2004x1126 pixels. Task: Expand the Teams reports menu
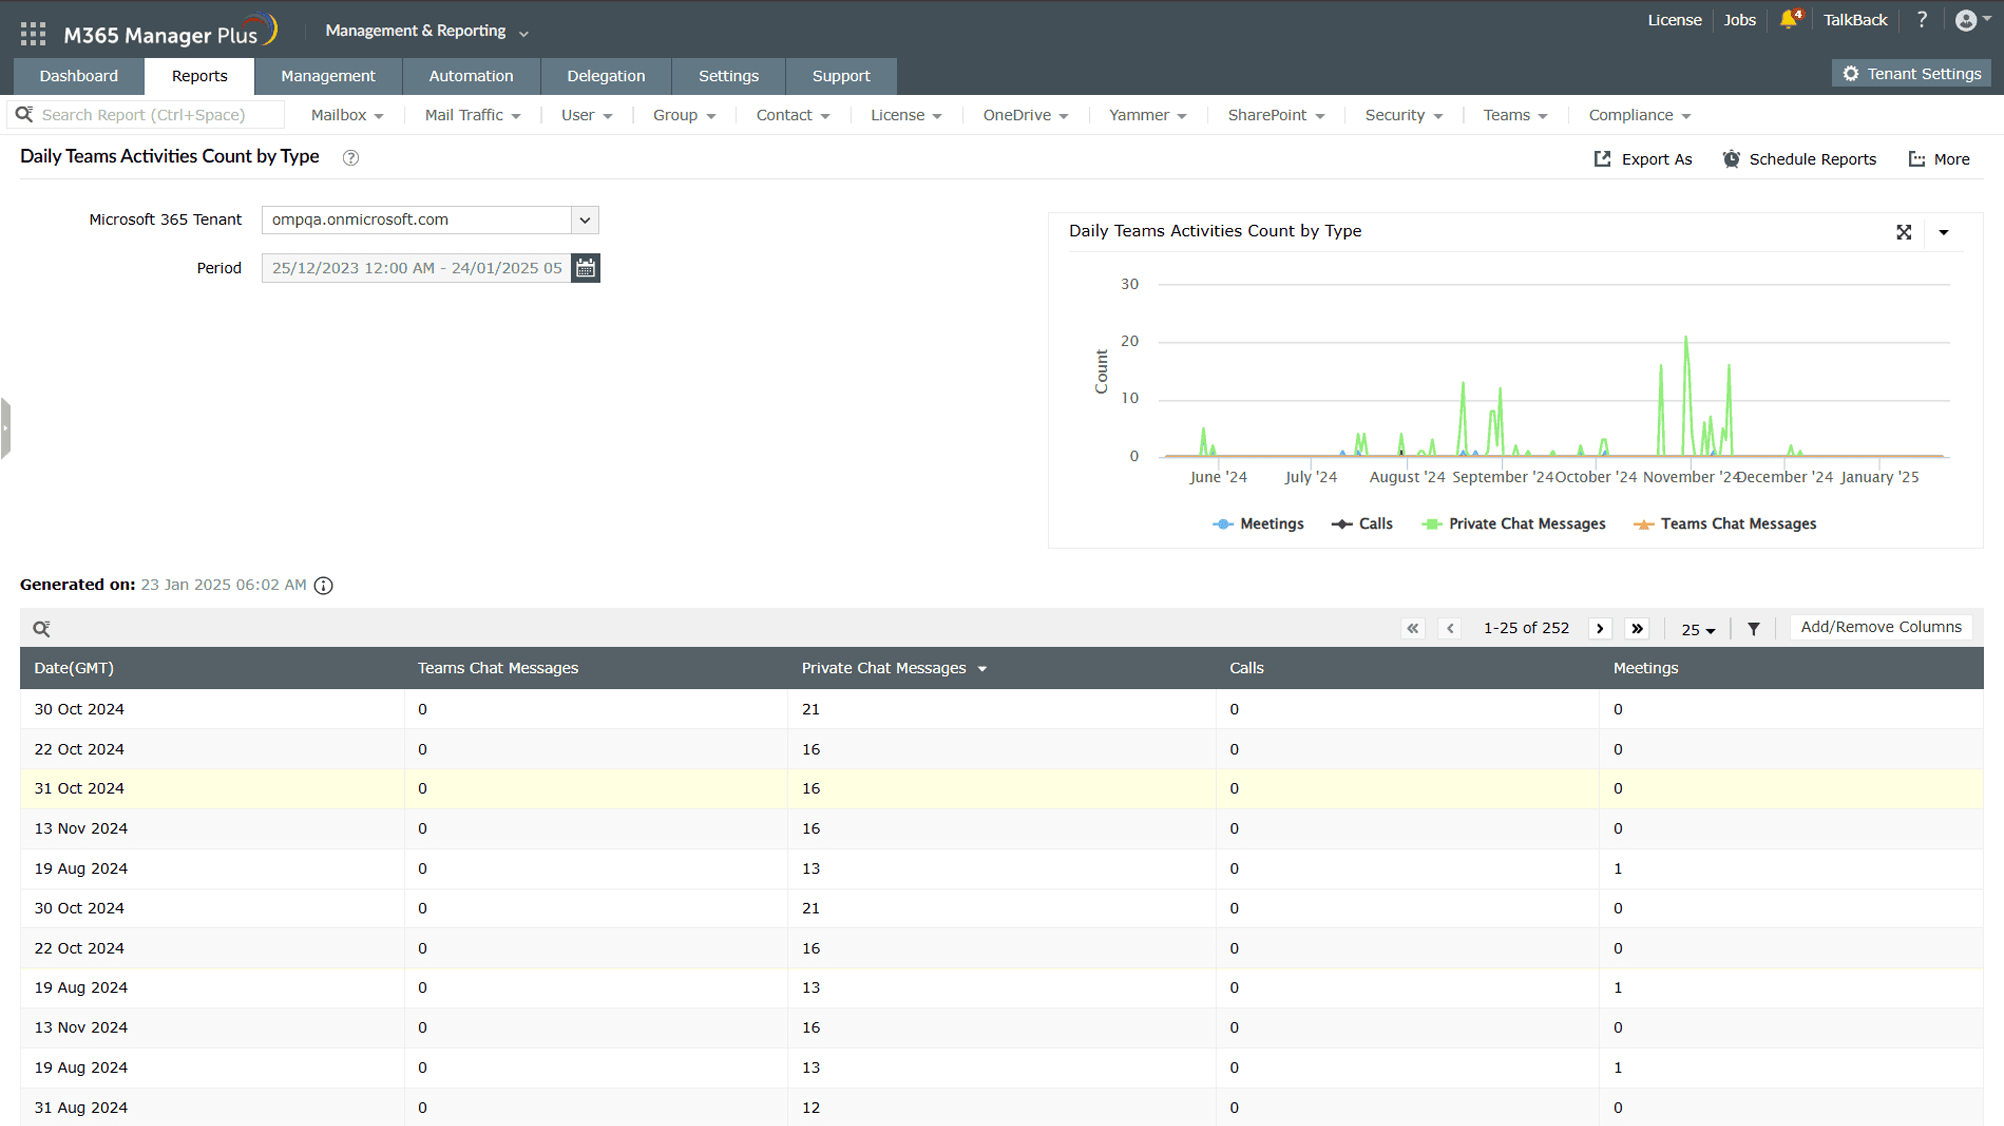click(1514, 115)
